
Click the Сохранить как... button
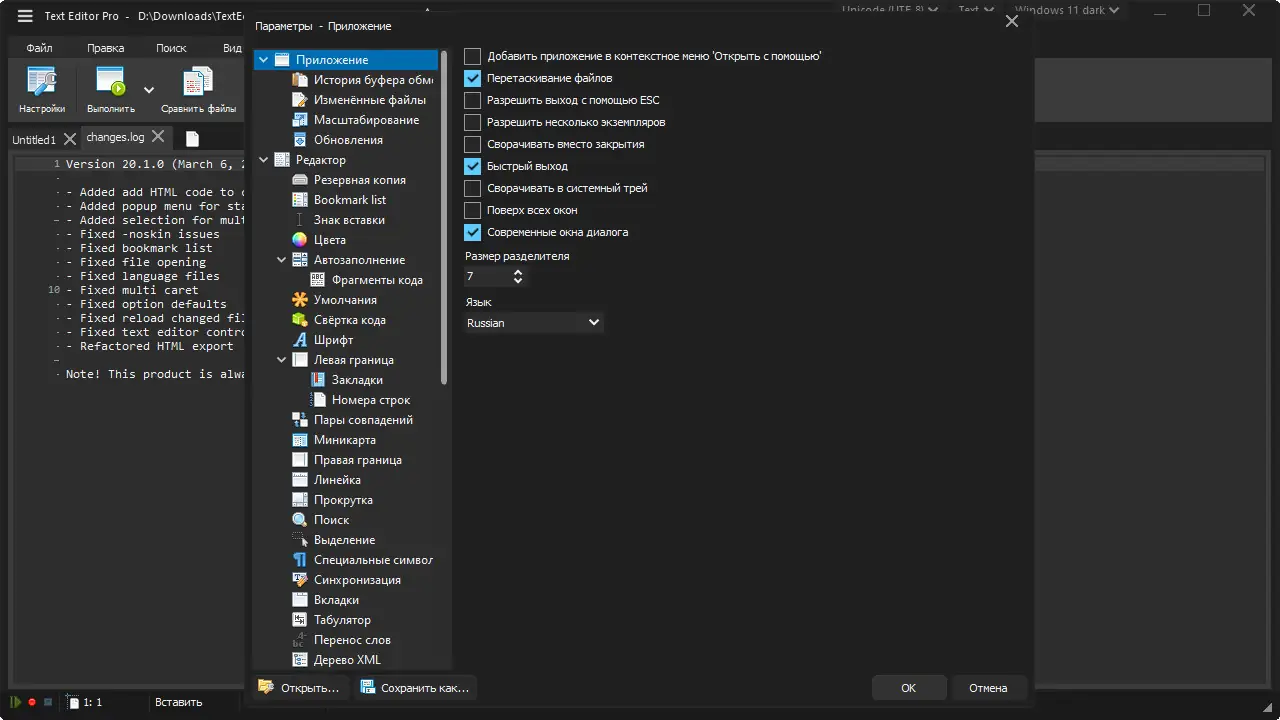pyautogui.click(x=414, y=688)
